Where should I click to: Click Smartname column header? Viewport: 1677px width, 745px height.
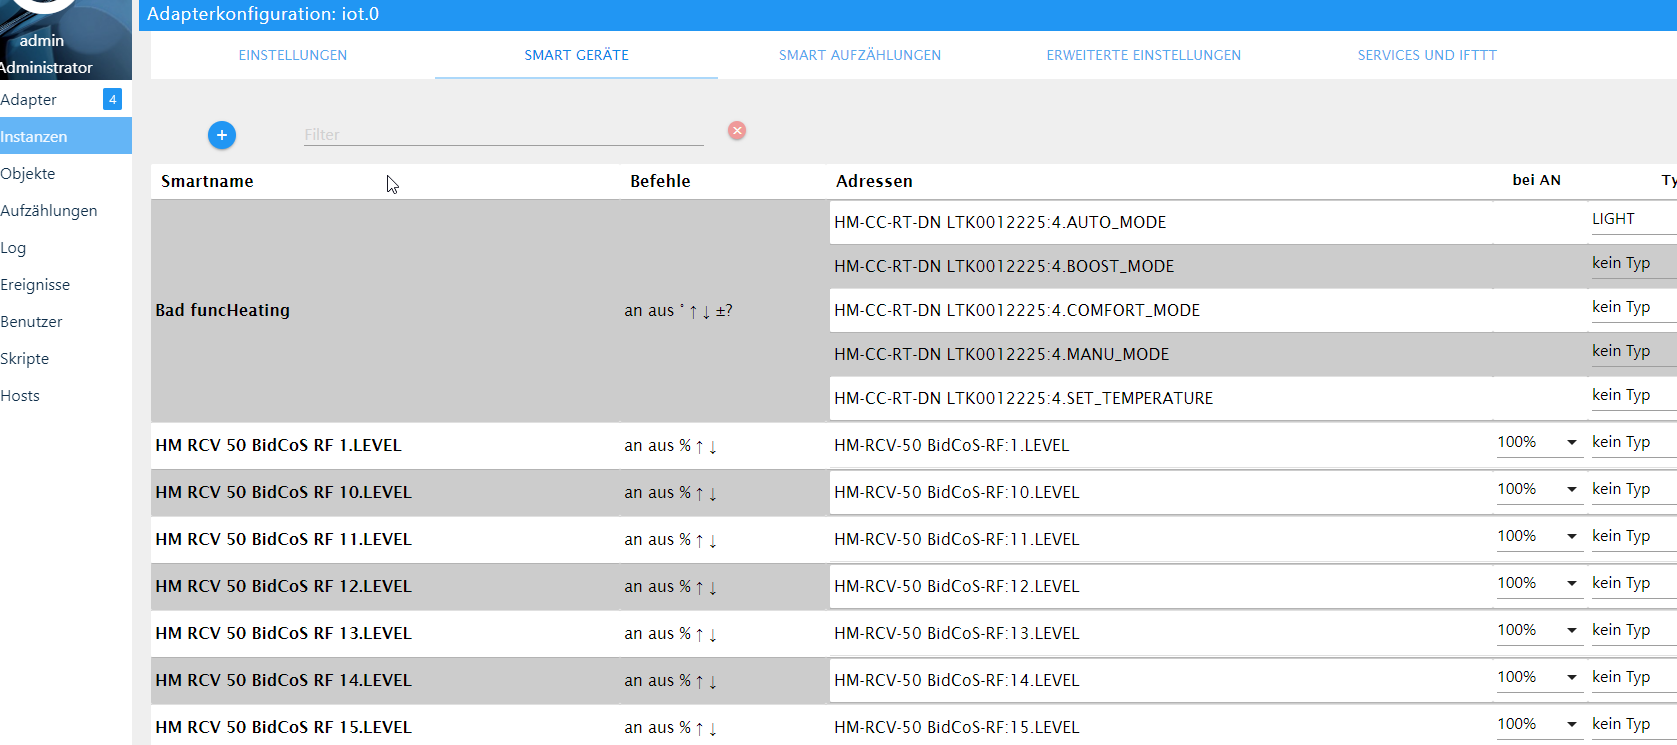tap(207, 181)
